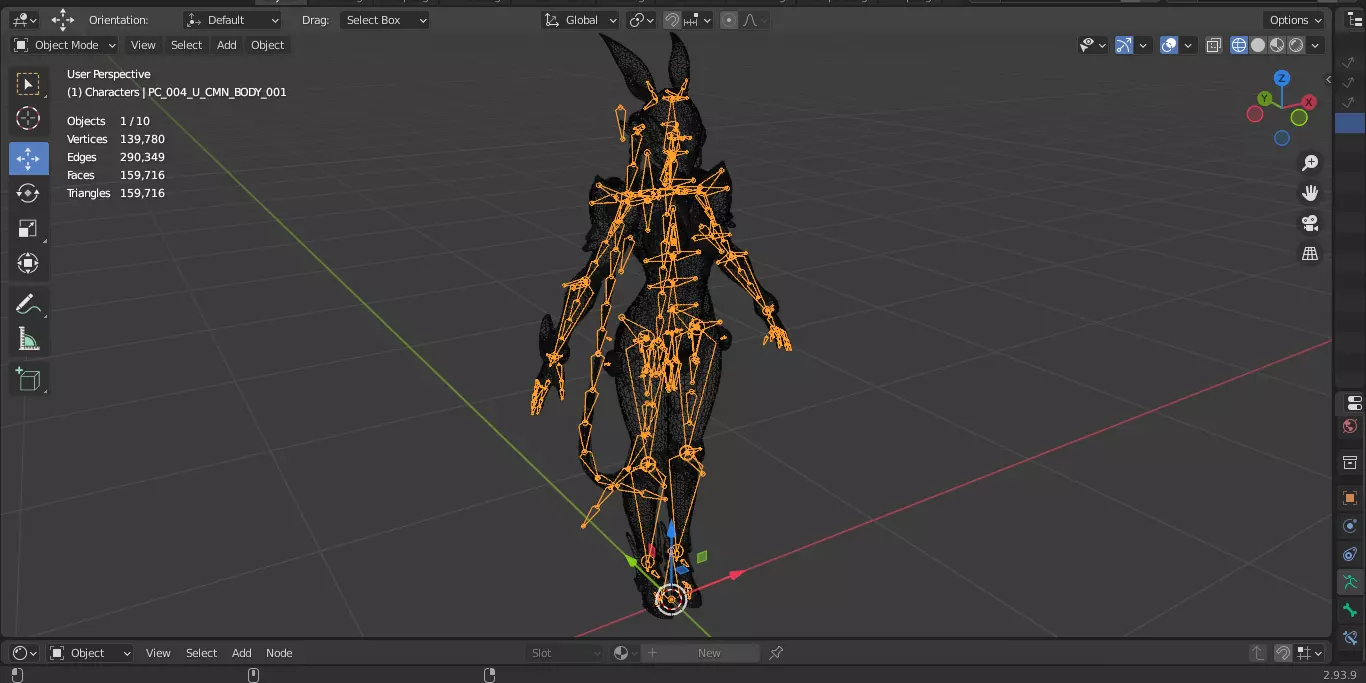Open the Global transform orientation dropdown

pos(581,20)
